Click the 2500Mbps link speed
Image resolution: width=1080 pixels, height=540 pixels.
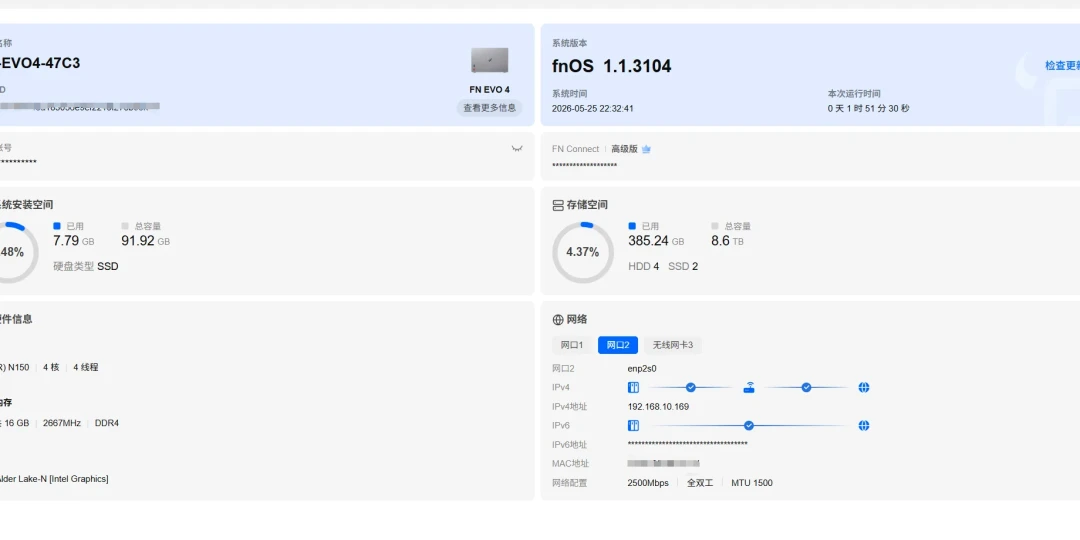(x=648, y=483)
